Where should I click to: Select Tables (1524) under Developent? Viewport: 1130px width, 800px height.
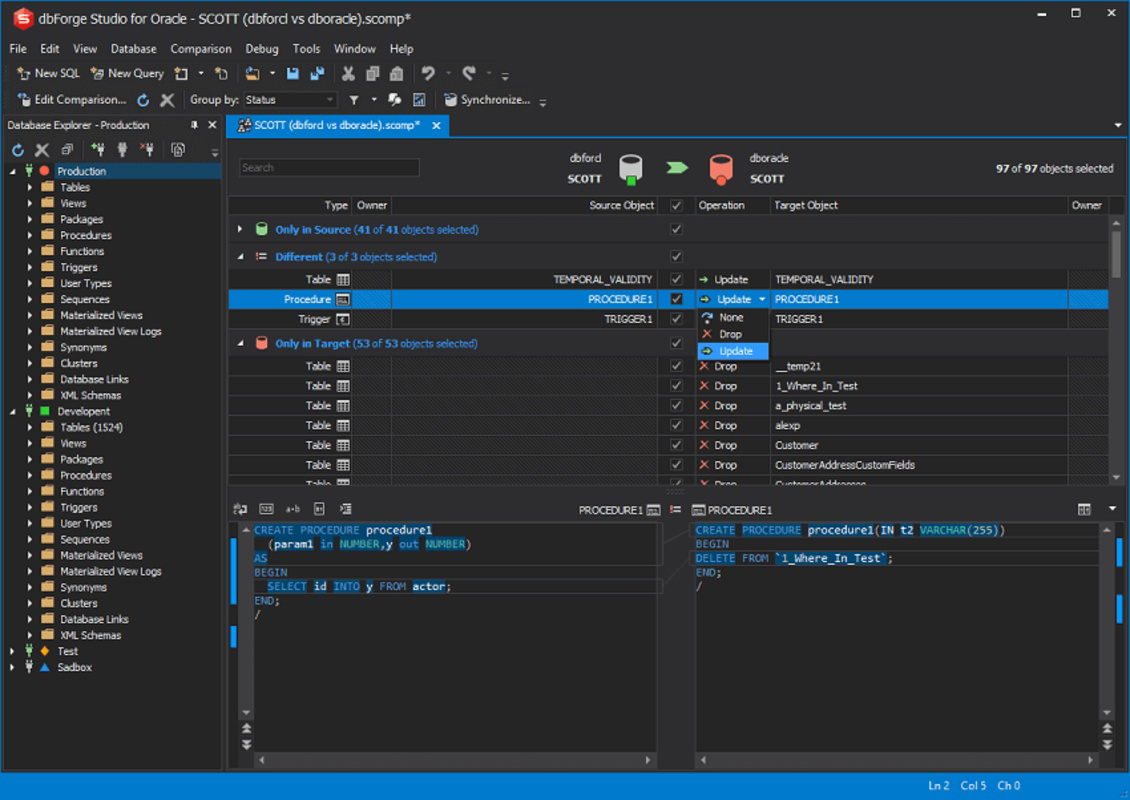pos(92,427)
